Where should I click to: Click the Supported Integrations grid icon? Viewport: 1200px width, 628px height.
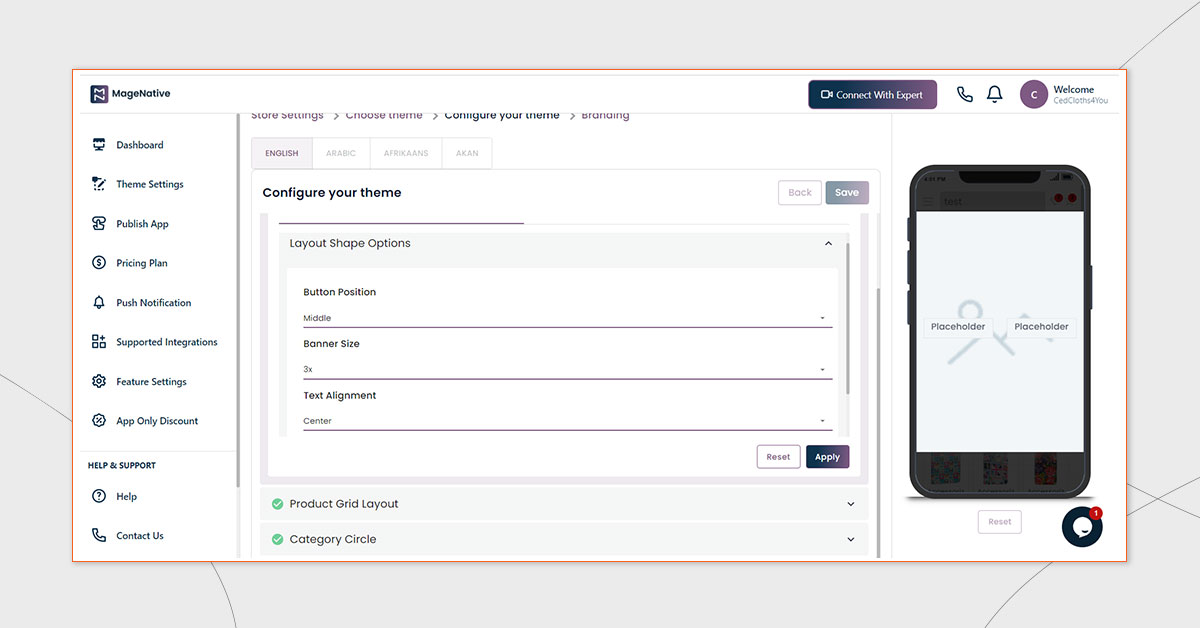99,342
